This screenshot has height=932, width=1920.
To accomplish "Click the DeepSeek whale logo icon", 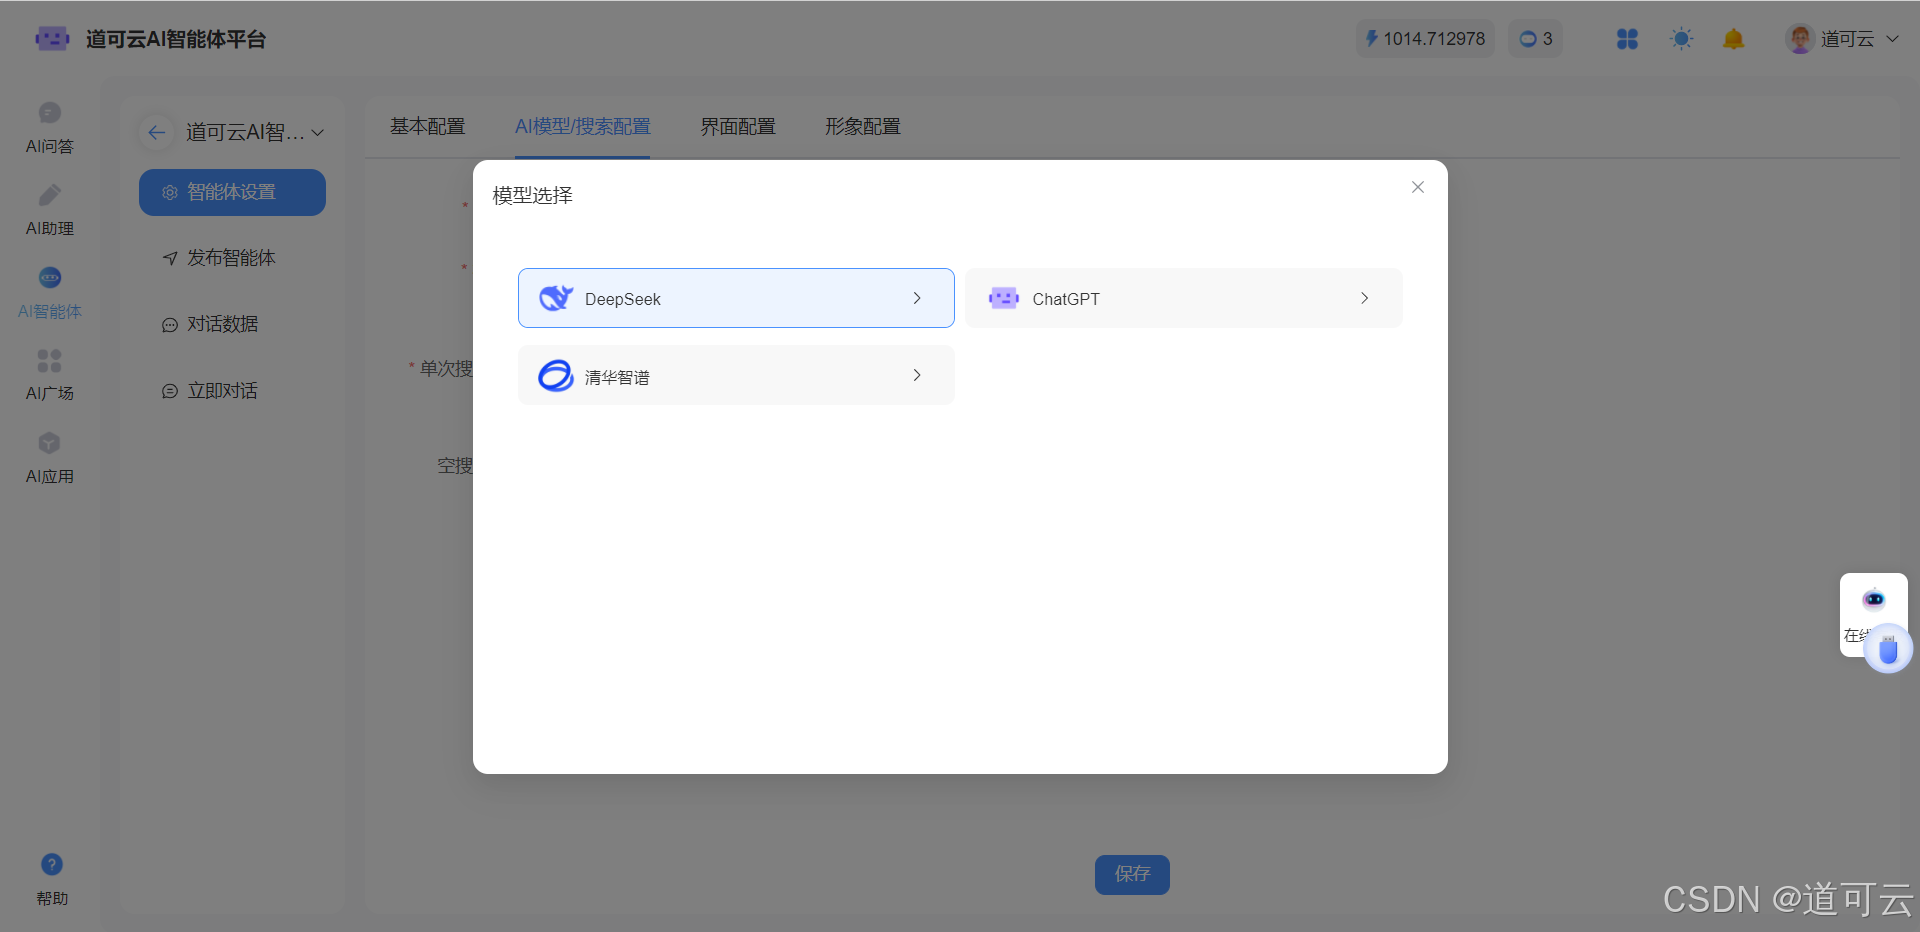I will tap(556, 298).
